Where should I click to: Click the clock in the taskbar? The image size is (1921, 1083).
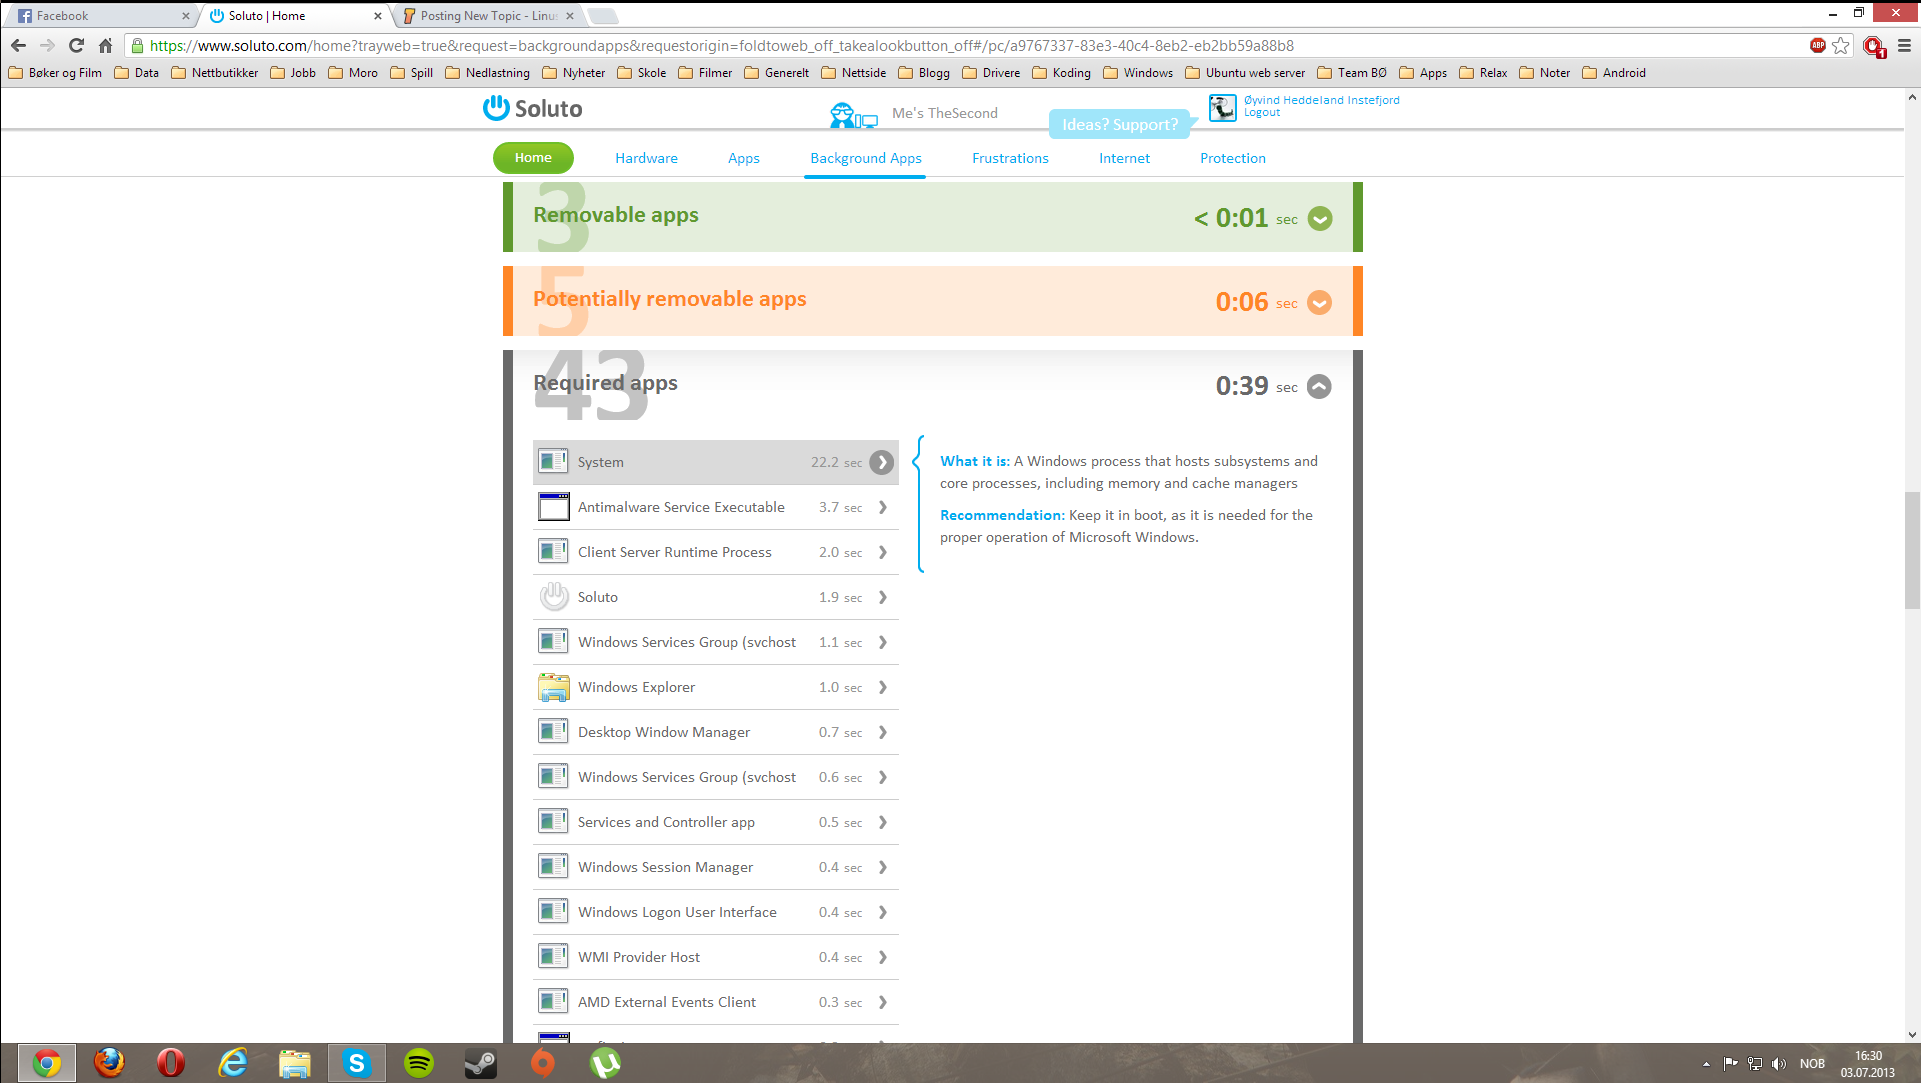(x=1867, y=1063)
